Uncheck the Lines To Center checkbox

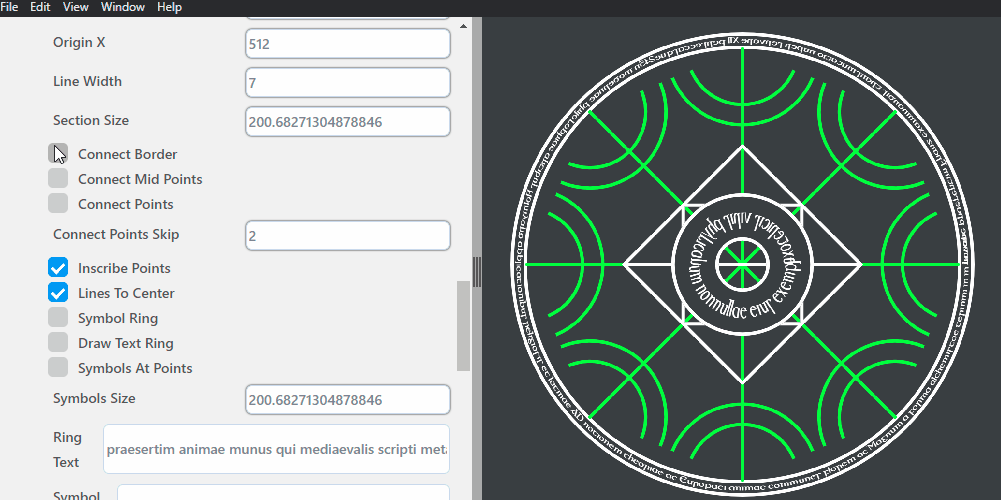pos(58,292)
